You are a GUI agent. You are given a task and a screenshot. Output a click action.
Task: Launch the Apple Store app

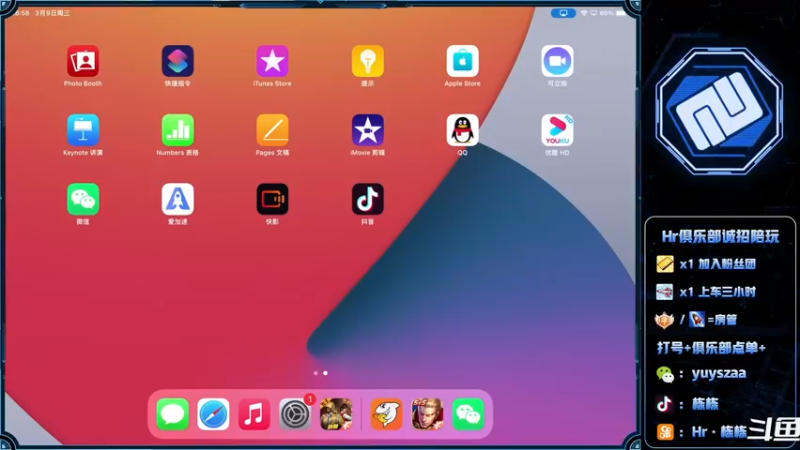click(462, 61)
